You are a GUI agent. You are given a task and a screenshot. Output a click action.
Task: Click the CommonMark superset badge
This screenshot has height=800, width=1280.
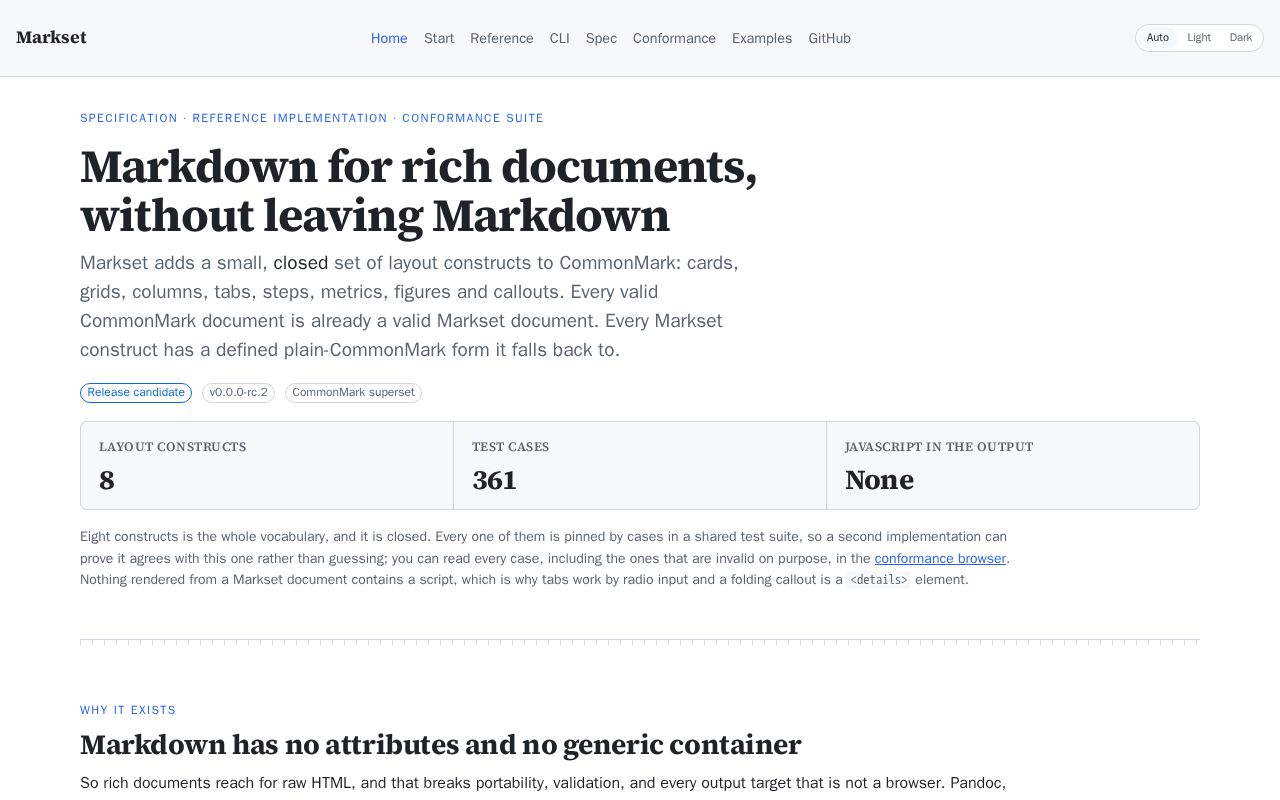click(x=353, y=393)
